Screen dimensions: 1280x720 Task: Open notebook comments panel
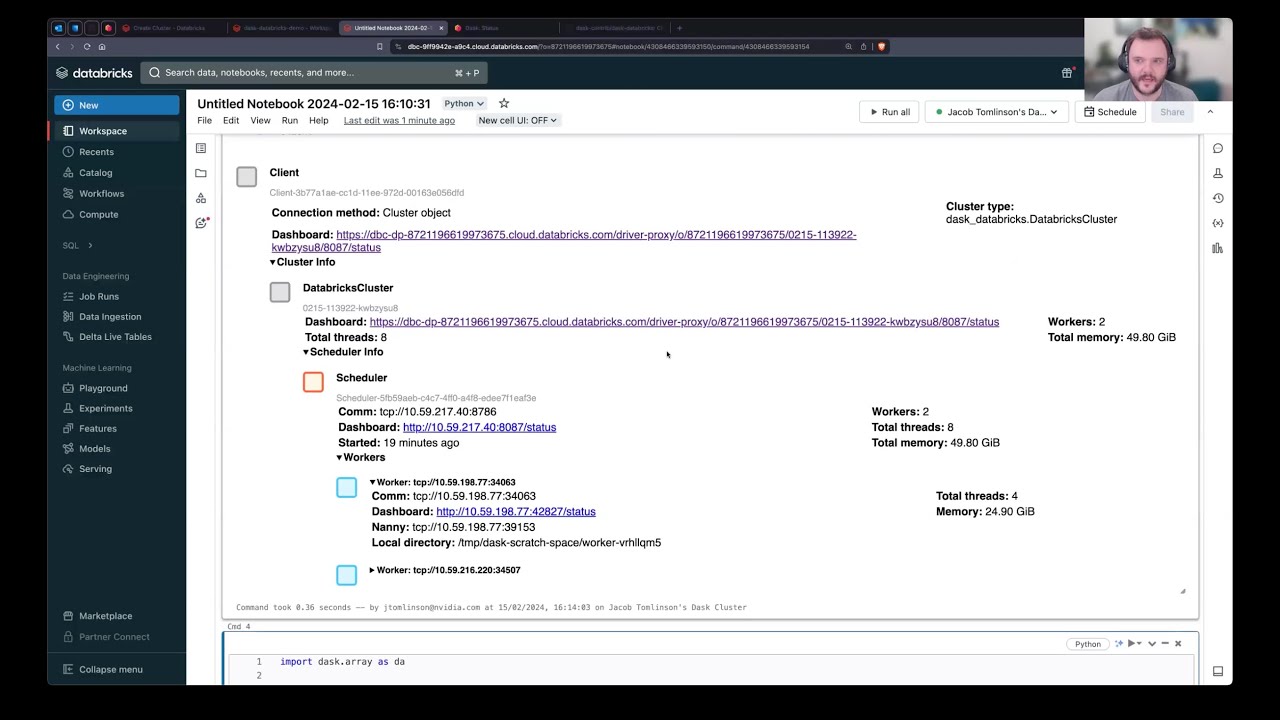coord(1218,148)
